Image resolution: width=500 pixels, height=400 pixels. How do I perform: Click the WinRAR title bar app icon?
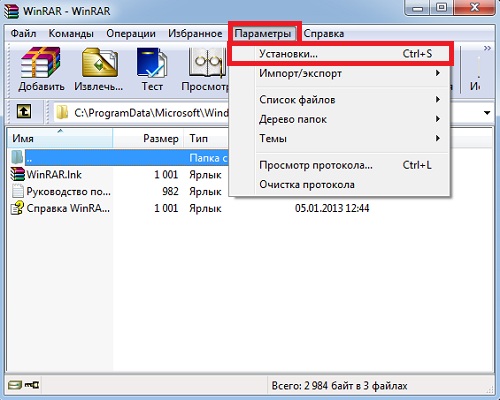pos(11,11)
